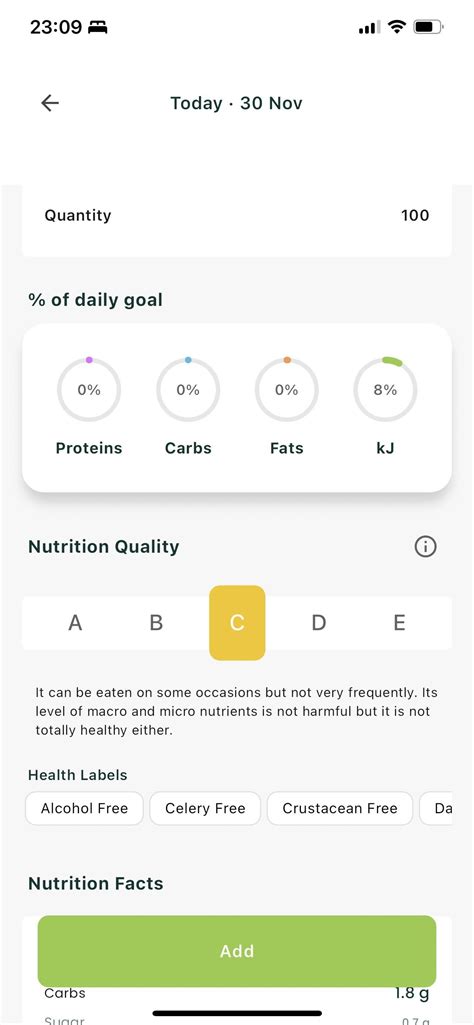Edit the Quantity value 100
This screenshot has height=1025, width=474.
tap(415, 216)
